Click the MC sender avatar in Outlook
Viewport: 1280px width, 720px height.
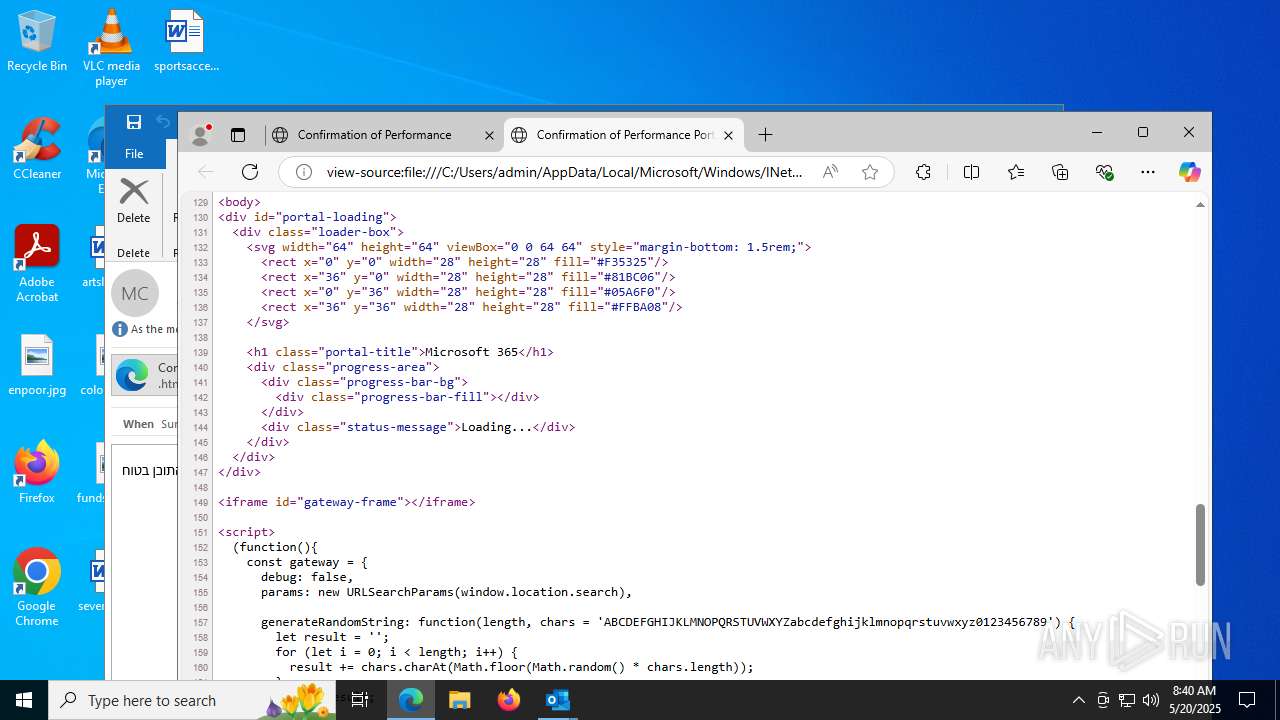tap(135, 294)
